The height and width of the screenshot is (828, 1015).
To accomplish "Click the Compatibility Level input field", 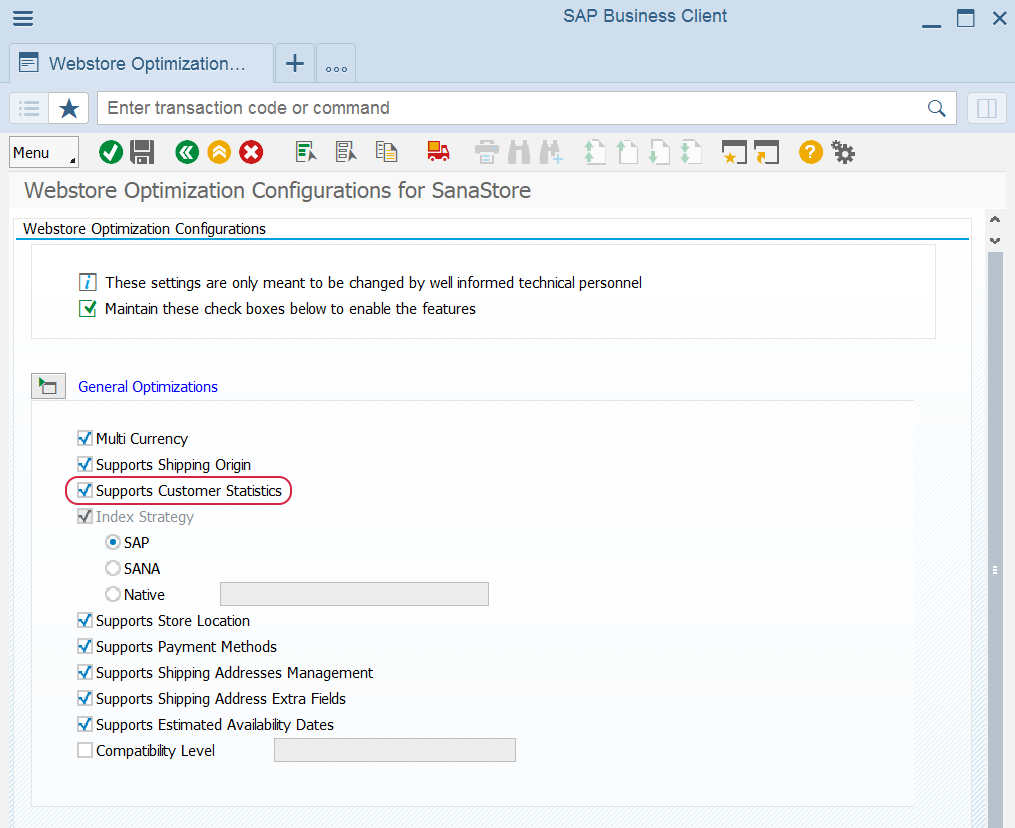I will click(395, 750).
